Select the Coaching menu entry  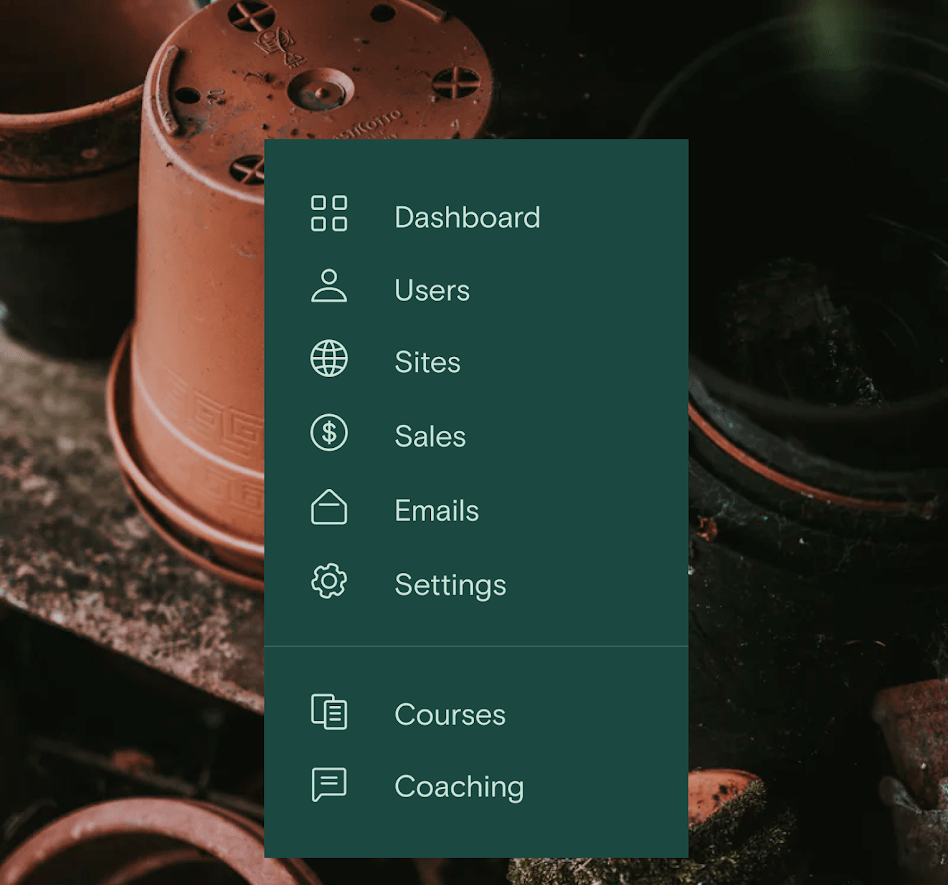click(459, 788)
